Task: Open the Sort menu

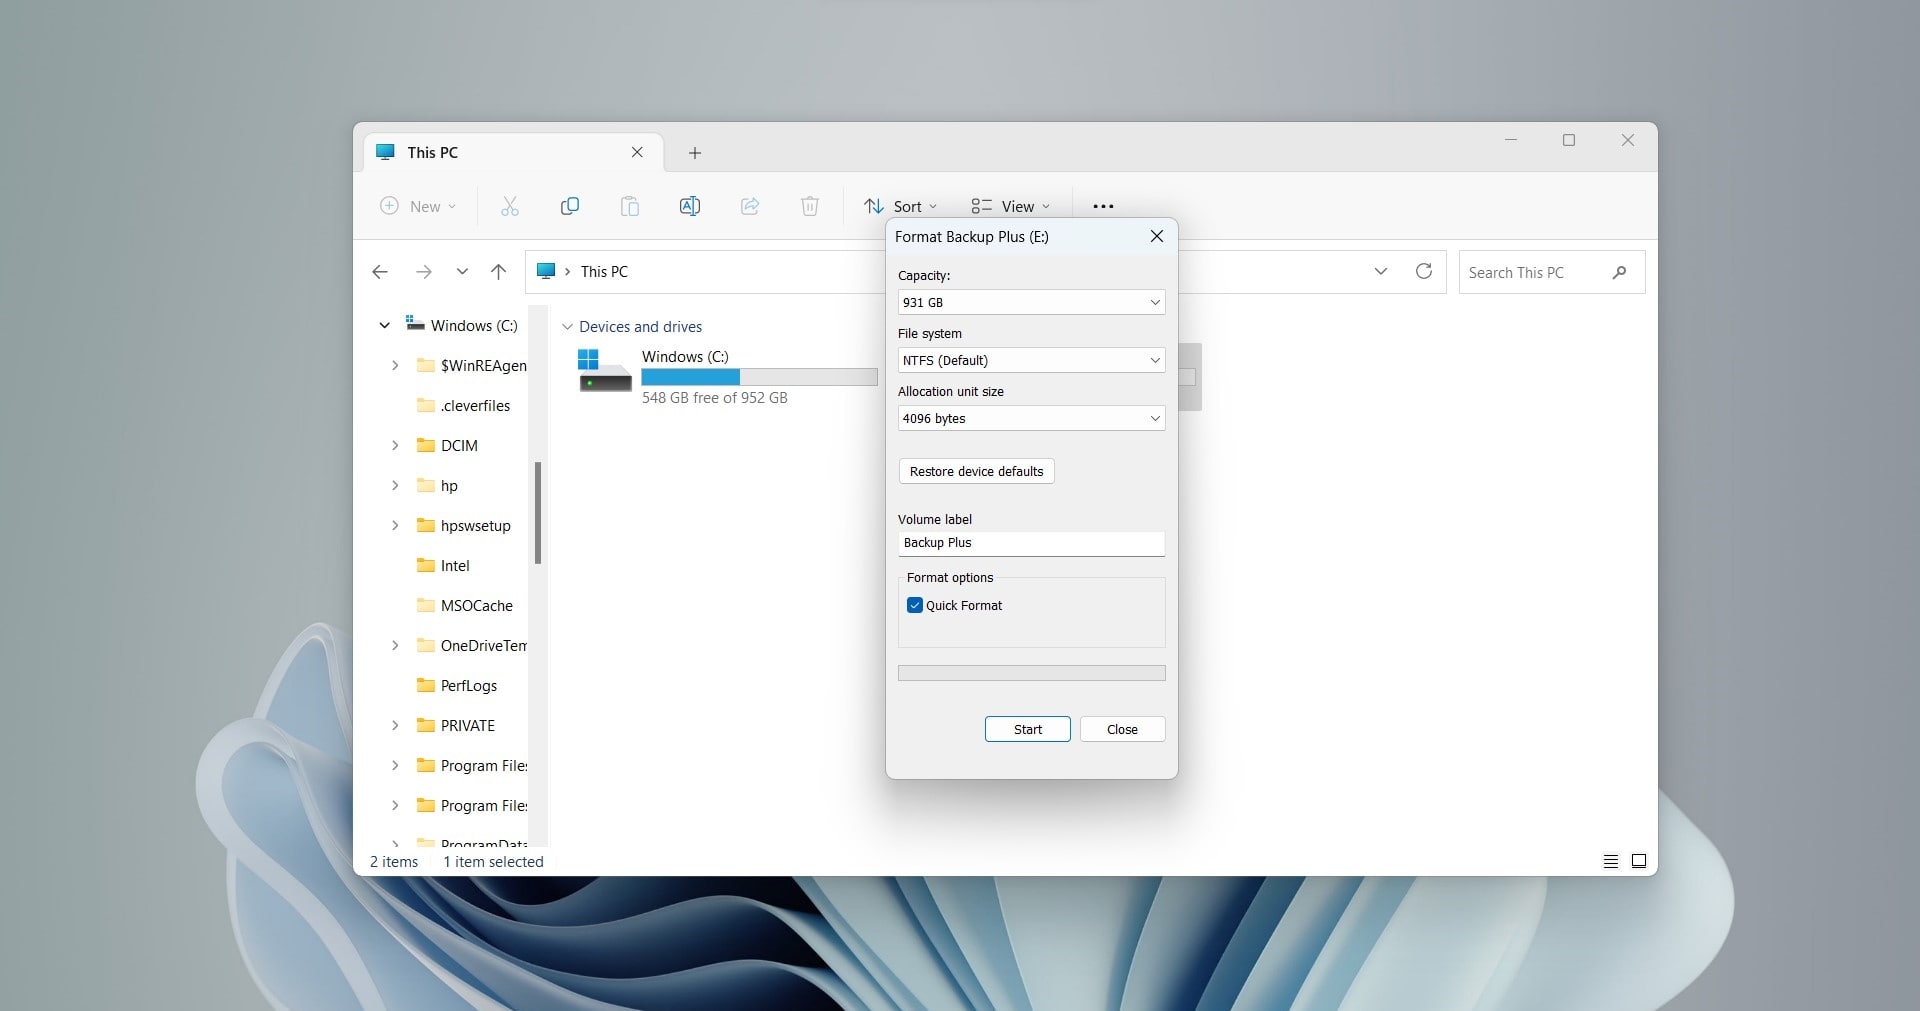Action: click(901, 206)
